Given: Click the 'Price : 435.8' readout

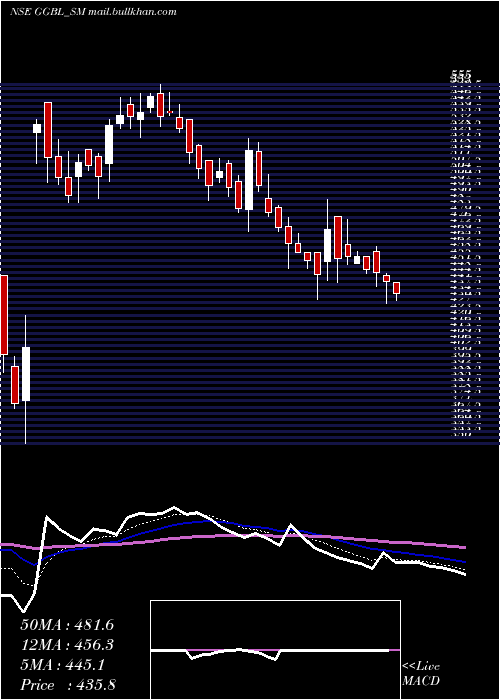Looking at the screenshot, I should coord(68,685).
